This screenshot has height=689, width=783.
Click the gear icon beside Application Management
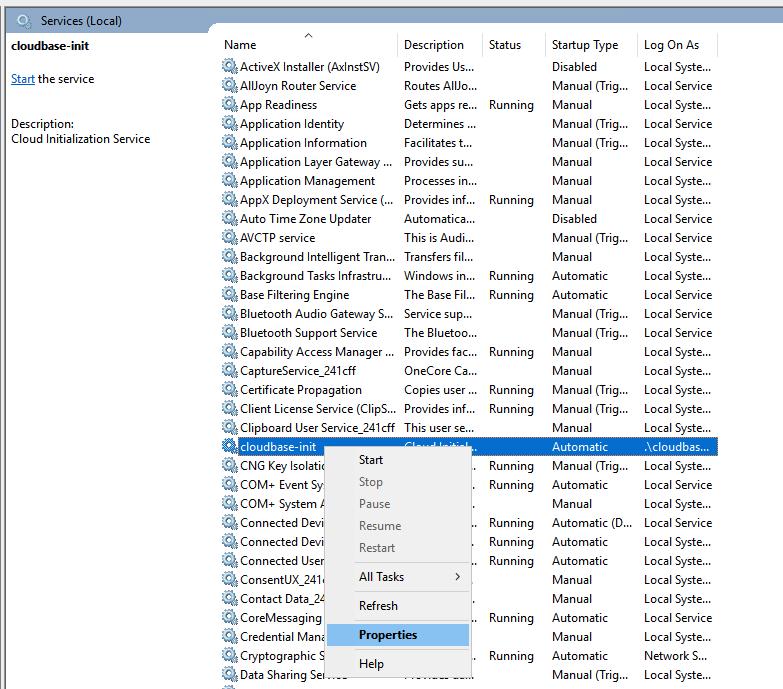230,180
